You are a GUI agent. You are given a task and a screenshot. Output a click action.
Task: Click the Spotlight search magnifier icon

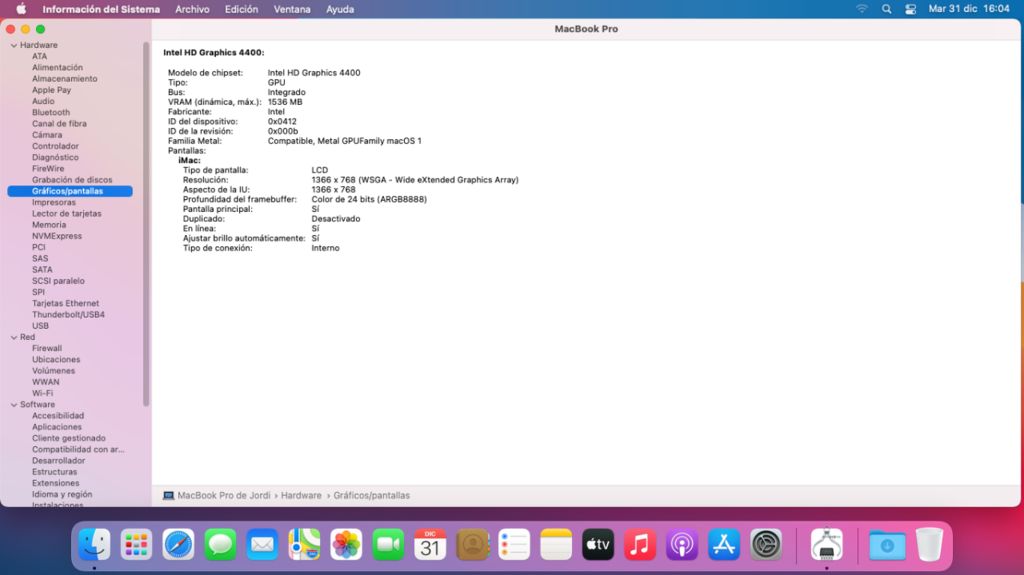click(x=886, y=9)
